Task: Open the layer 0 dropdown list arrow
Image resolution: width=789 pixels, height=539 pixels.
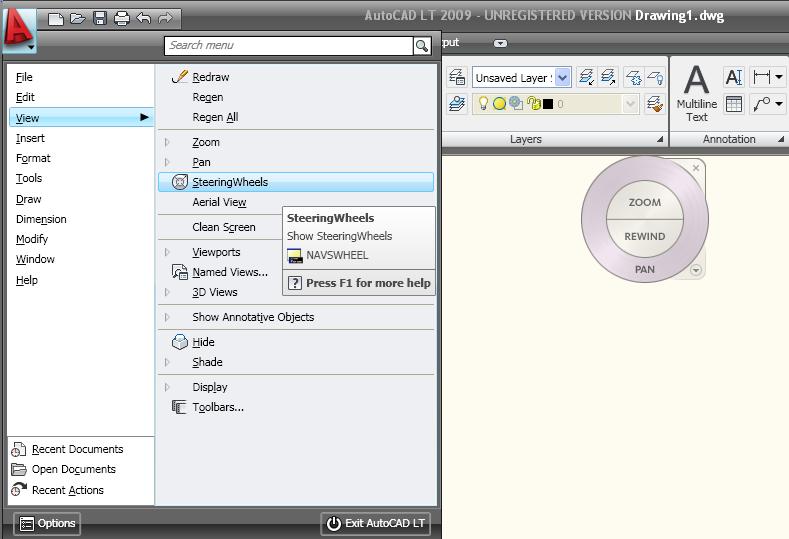Action: pos(630,104)
